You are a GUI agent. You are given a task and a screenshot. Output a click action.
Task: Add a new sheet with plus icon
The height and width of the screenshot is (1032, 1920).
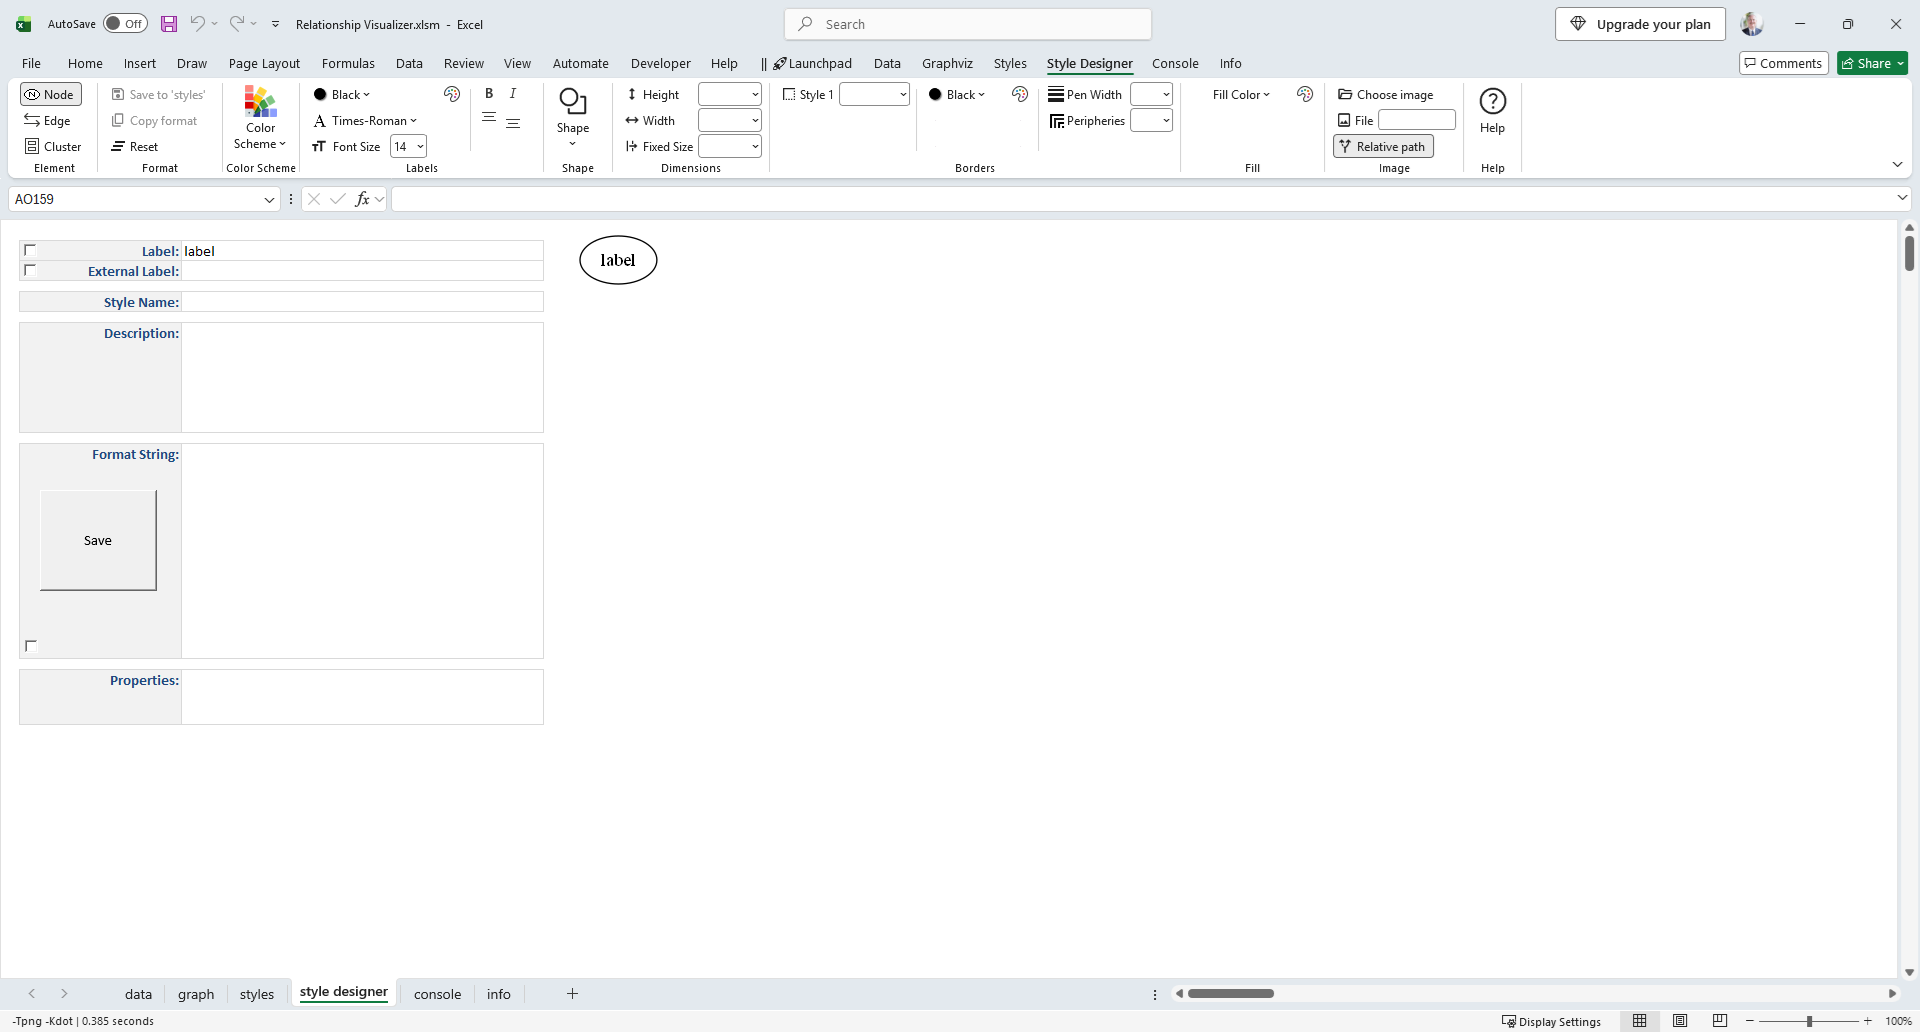(x=572, y=993)
